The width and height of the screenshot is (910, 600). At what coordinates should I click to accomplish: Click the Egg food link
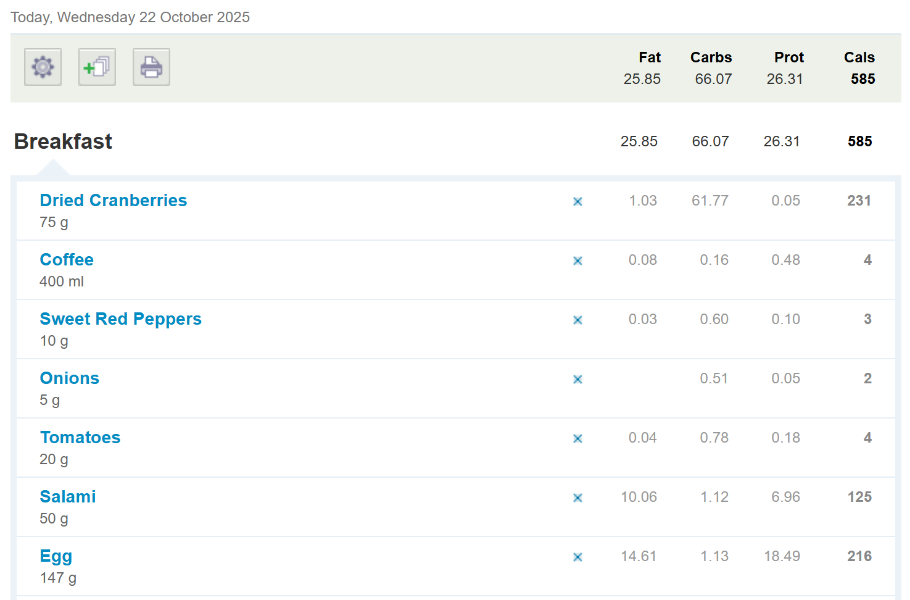[x=56, y=556]
